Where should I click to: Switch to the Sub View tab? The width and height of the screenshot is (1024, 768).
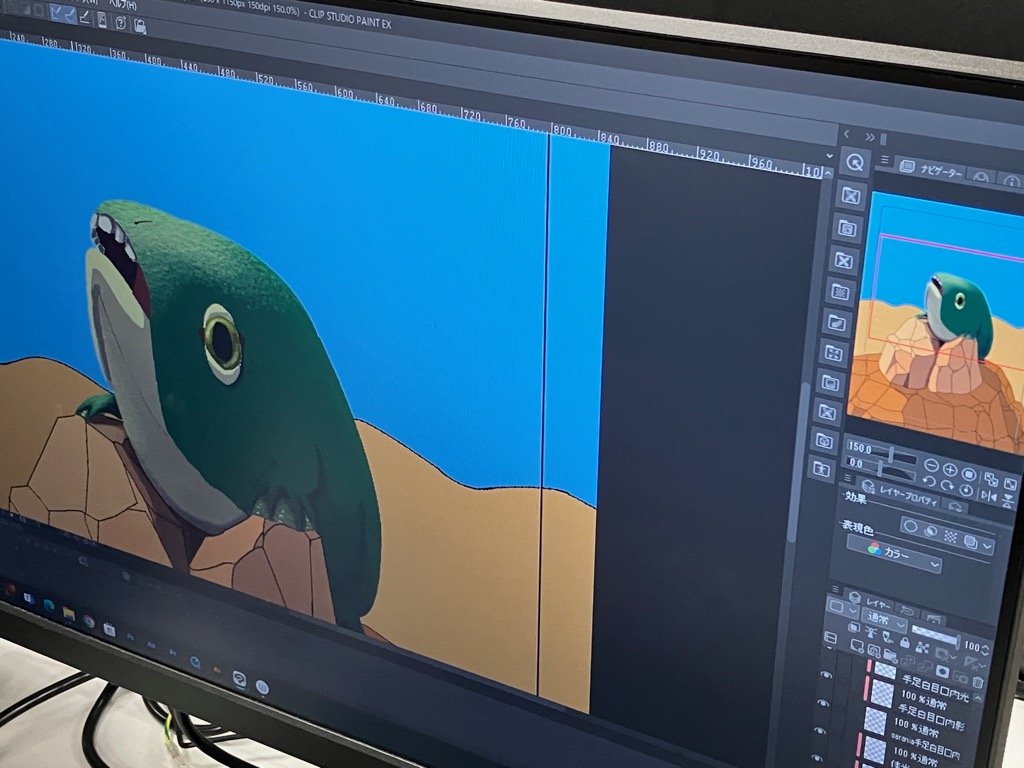point(980,177)
